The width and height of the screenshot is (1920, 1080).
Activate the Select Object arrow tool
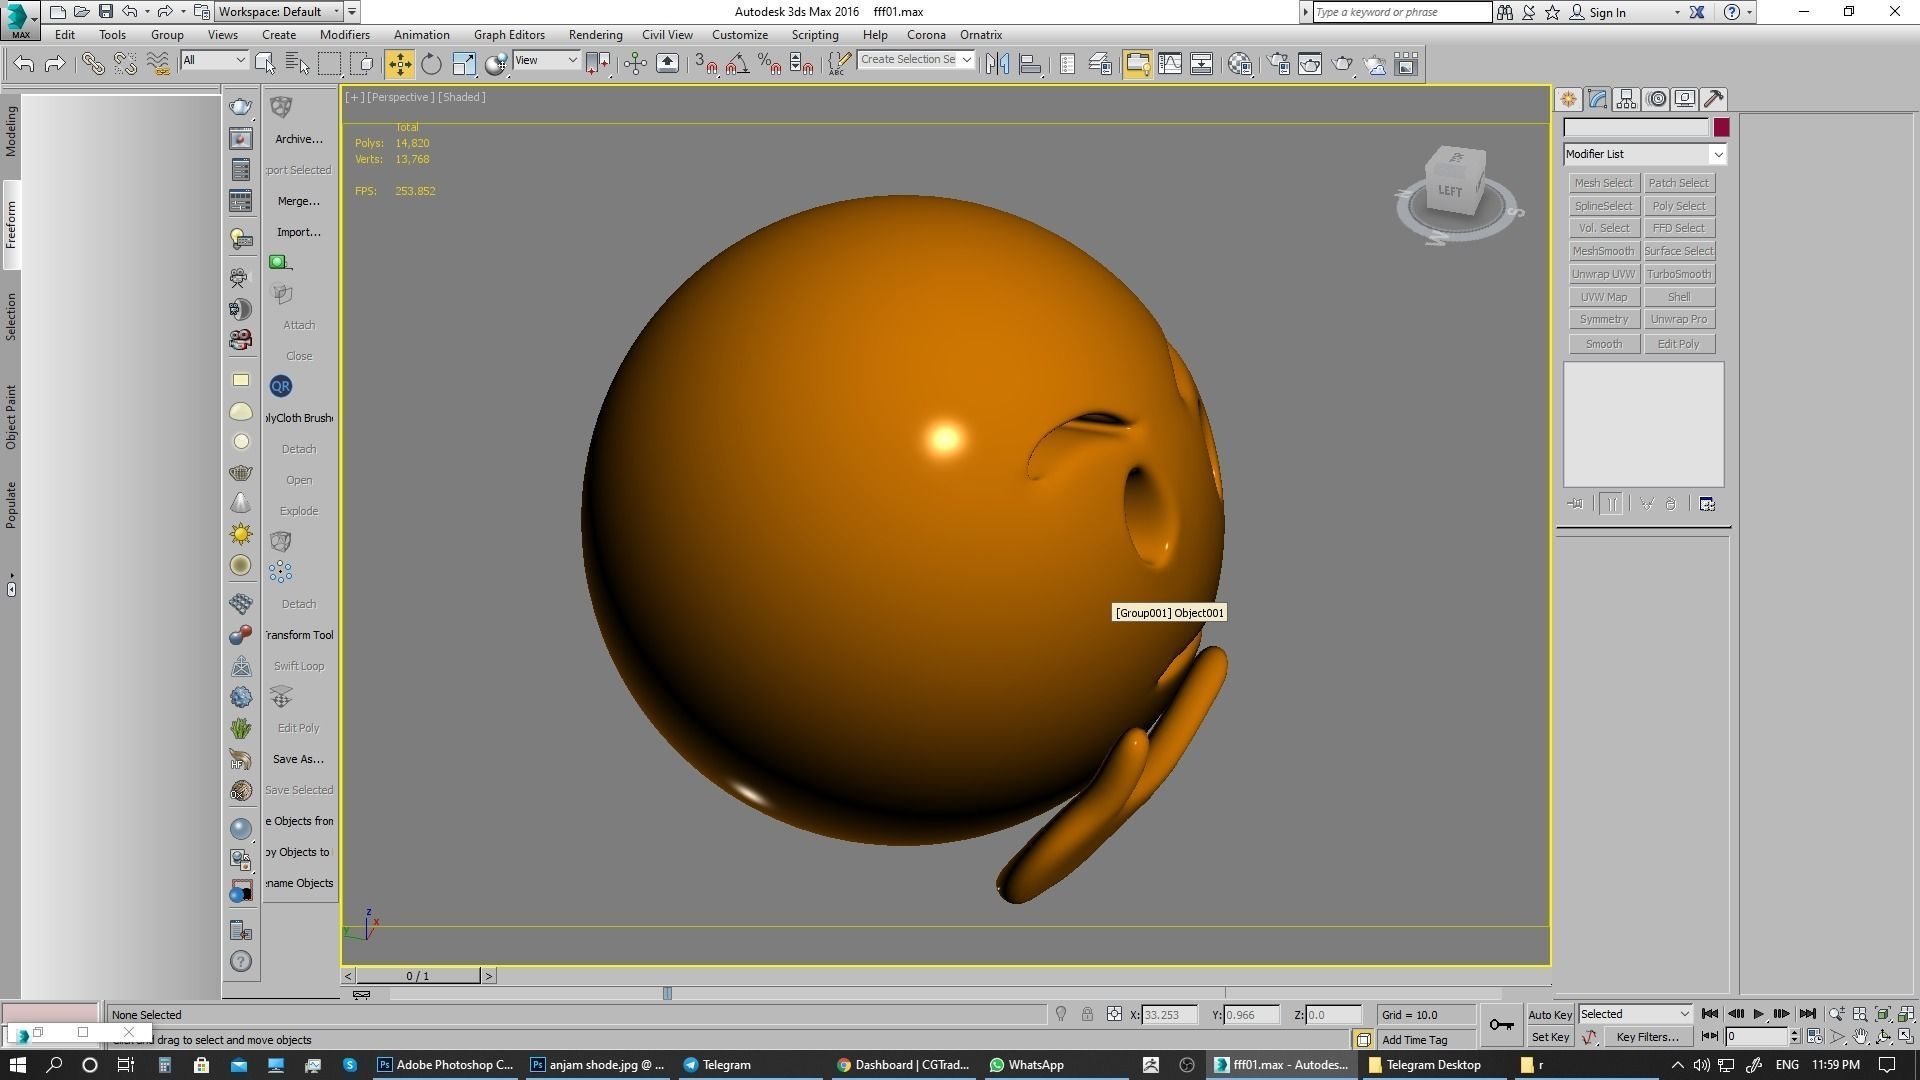coord(265,64)
